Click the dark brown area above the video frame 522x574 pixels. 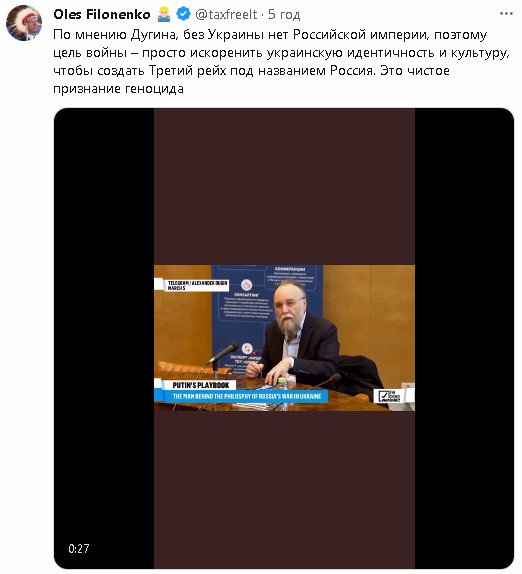coord(284,186)
